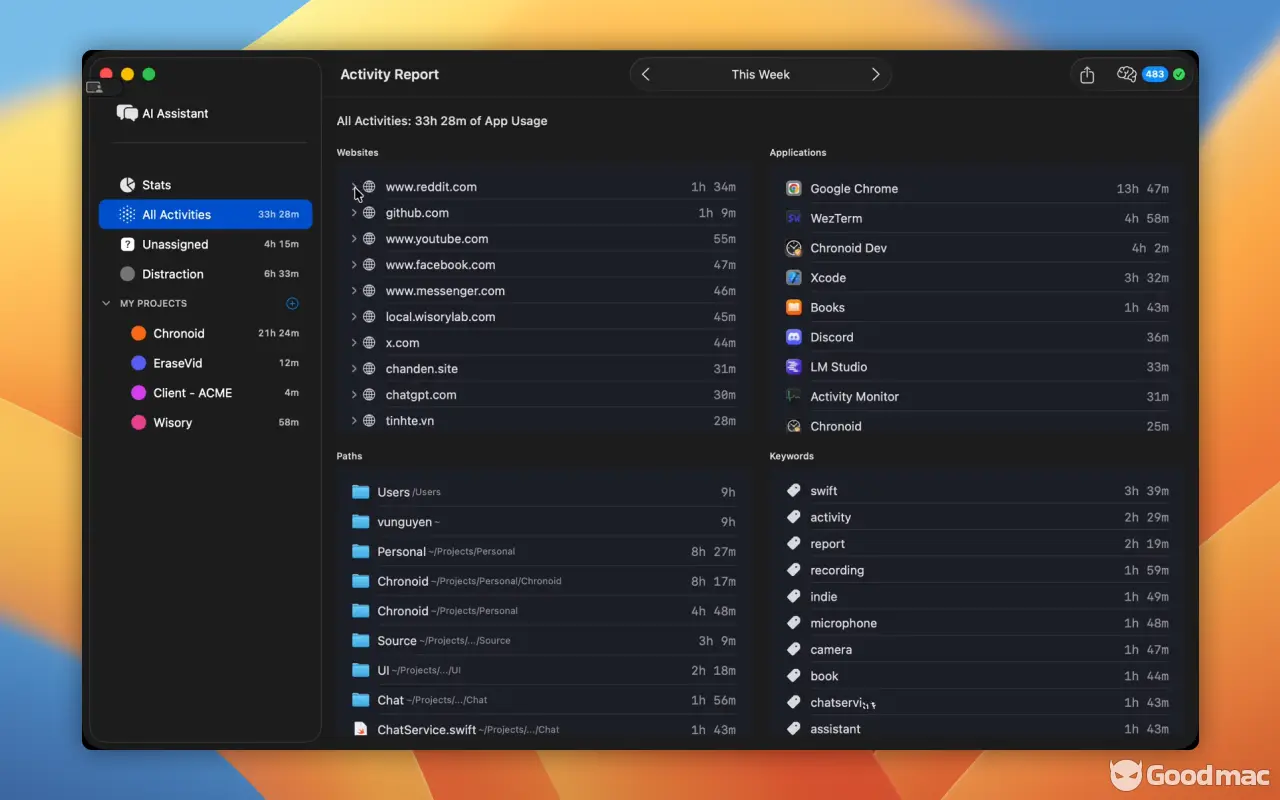Add a new project with plus icon
Screen dimensions: 1280x800
coord(292,303)
